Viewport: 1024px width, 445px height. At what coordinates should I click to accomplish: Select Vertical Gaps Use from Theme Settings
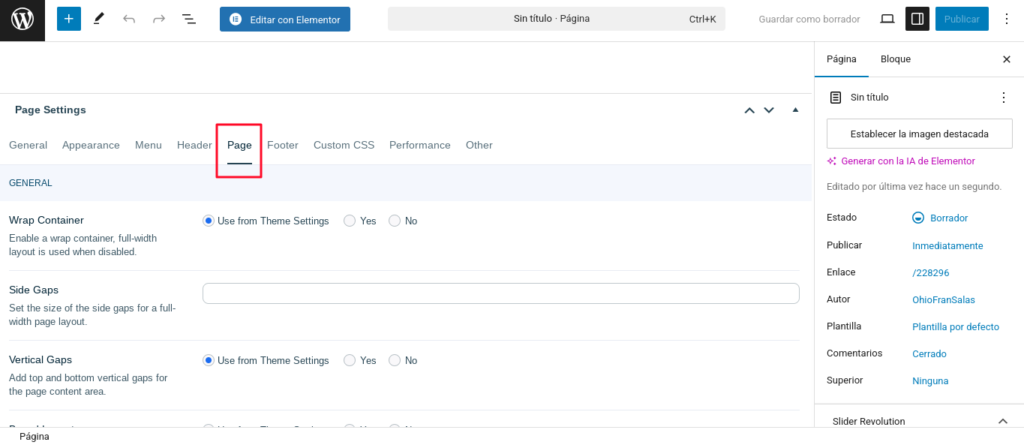pyautogui.click(x=208, y=360)
